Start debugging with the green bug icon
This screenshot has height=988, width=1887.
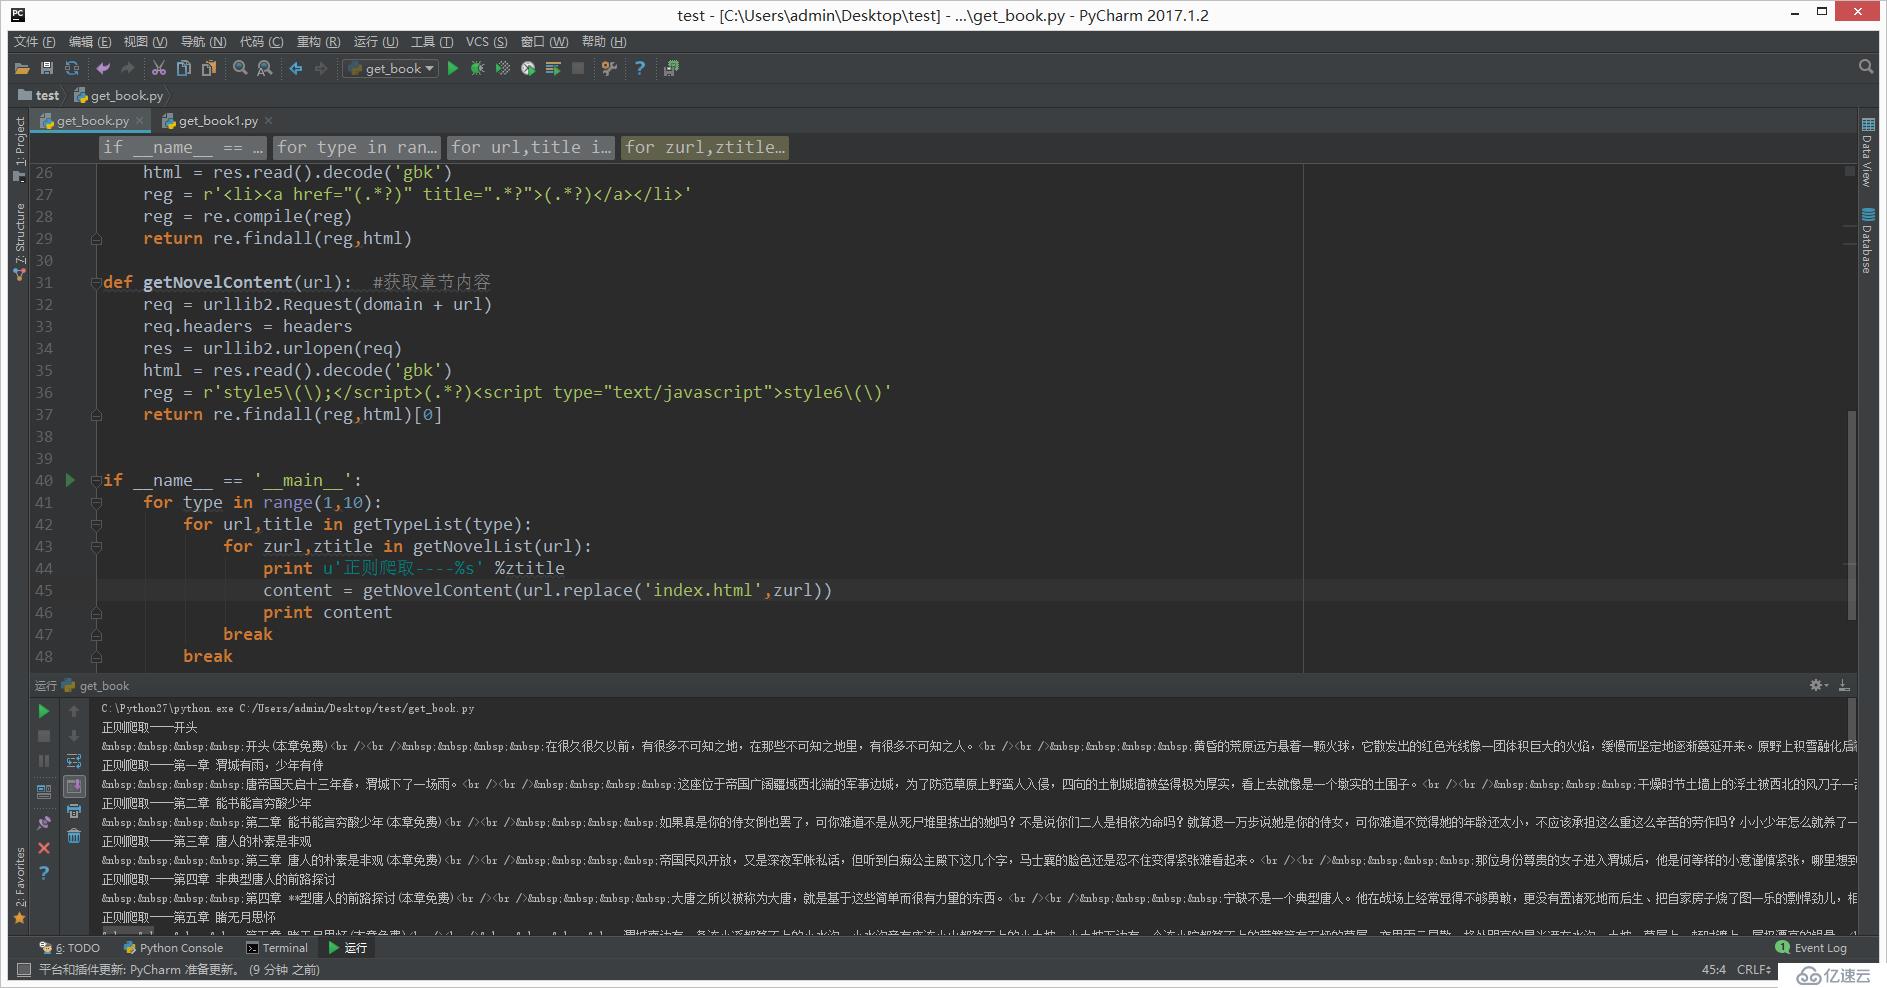point(478,68)
